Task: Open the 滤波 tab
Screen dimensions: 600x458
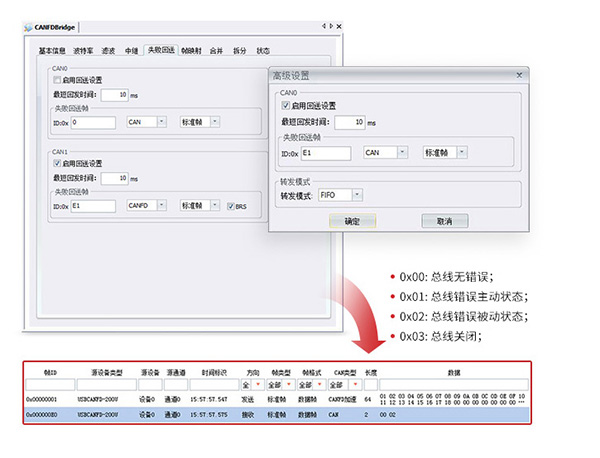Action: pyautogui.click(x=108, y=51)
